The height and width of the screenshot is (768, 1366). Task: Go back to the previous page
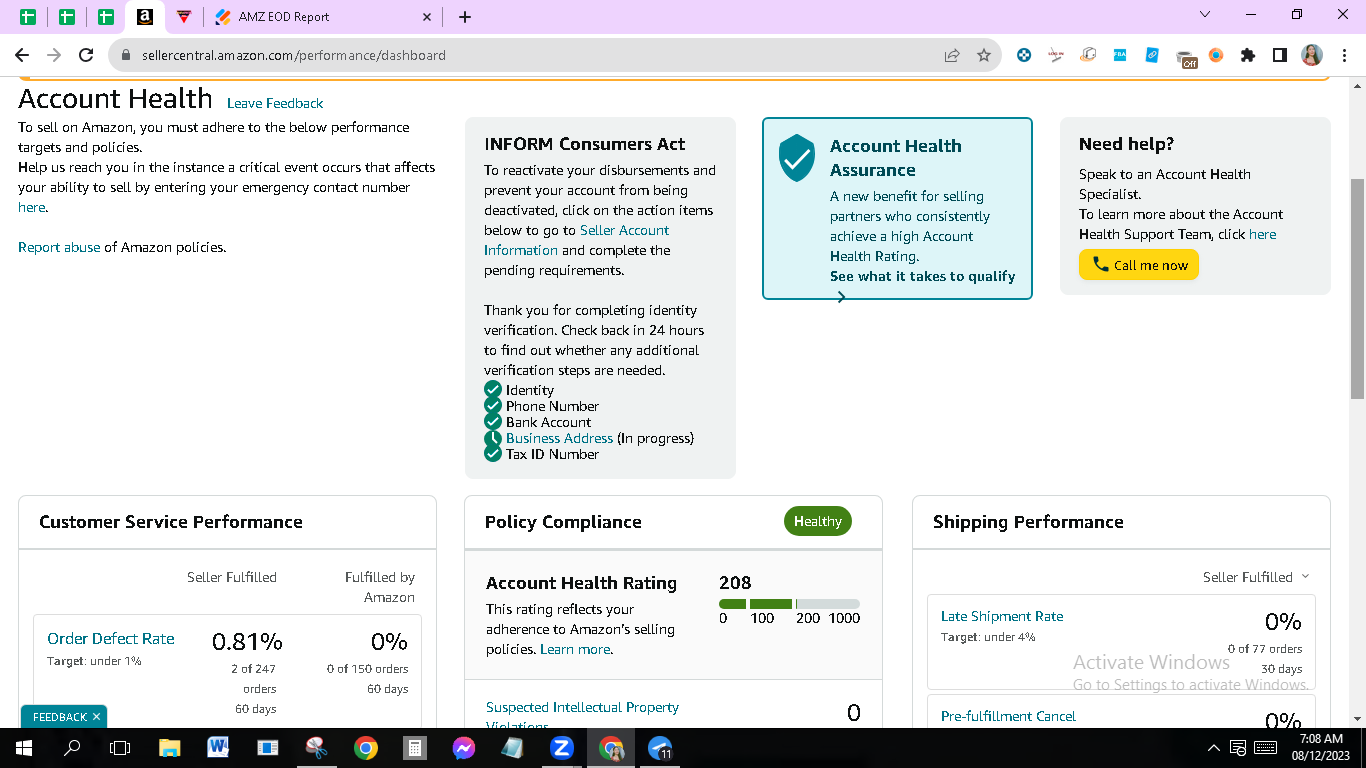[22, 56]
